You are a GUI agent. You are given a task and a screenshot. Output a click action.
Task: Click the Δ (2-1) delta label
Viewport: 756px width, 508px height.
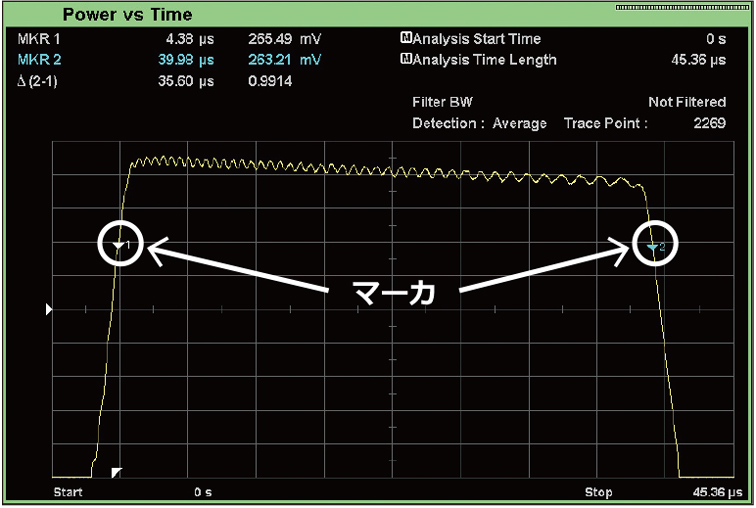pyautogui.click(x=37, y=81)
